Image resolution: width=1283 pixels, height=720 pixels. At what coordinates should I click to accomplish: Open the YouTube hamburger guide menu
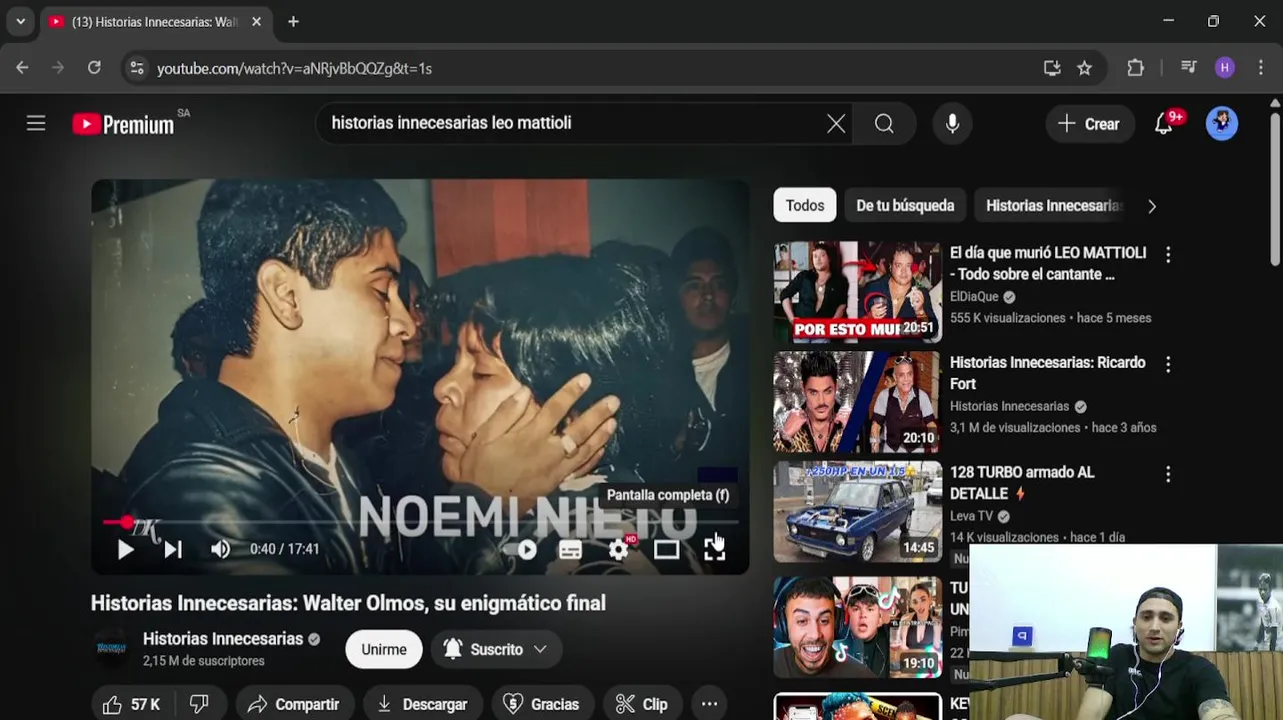[x=36, y=123]
